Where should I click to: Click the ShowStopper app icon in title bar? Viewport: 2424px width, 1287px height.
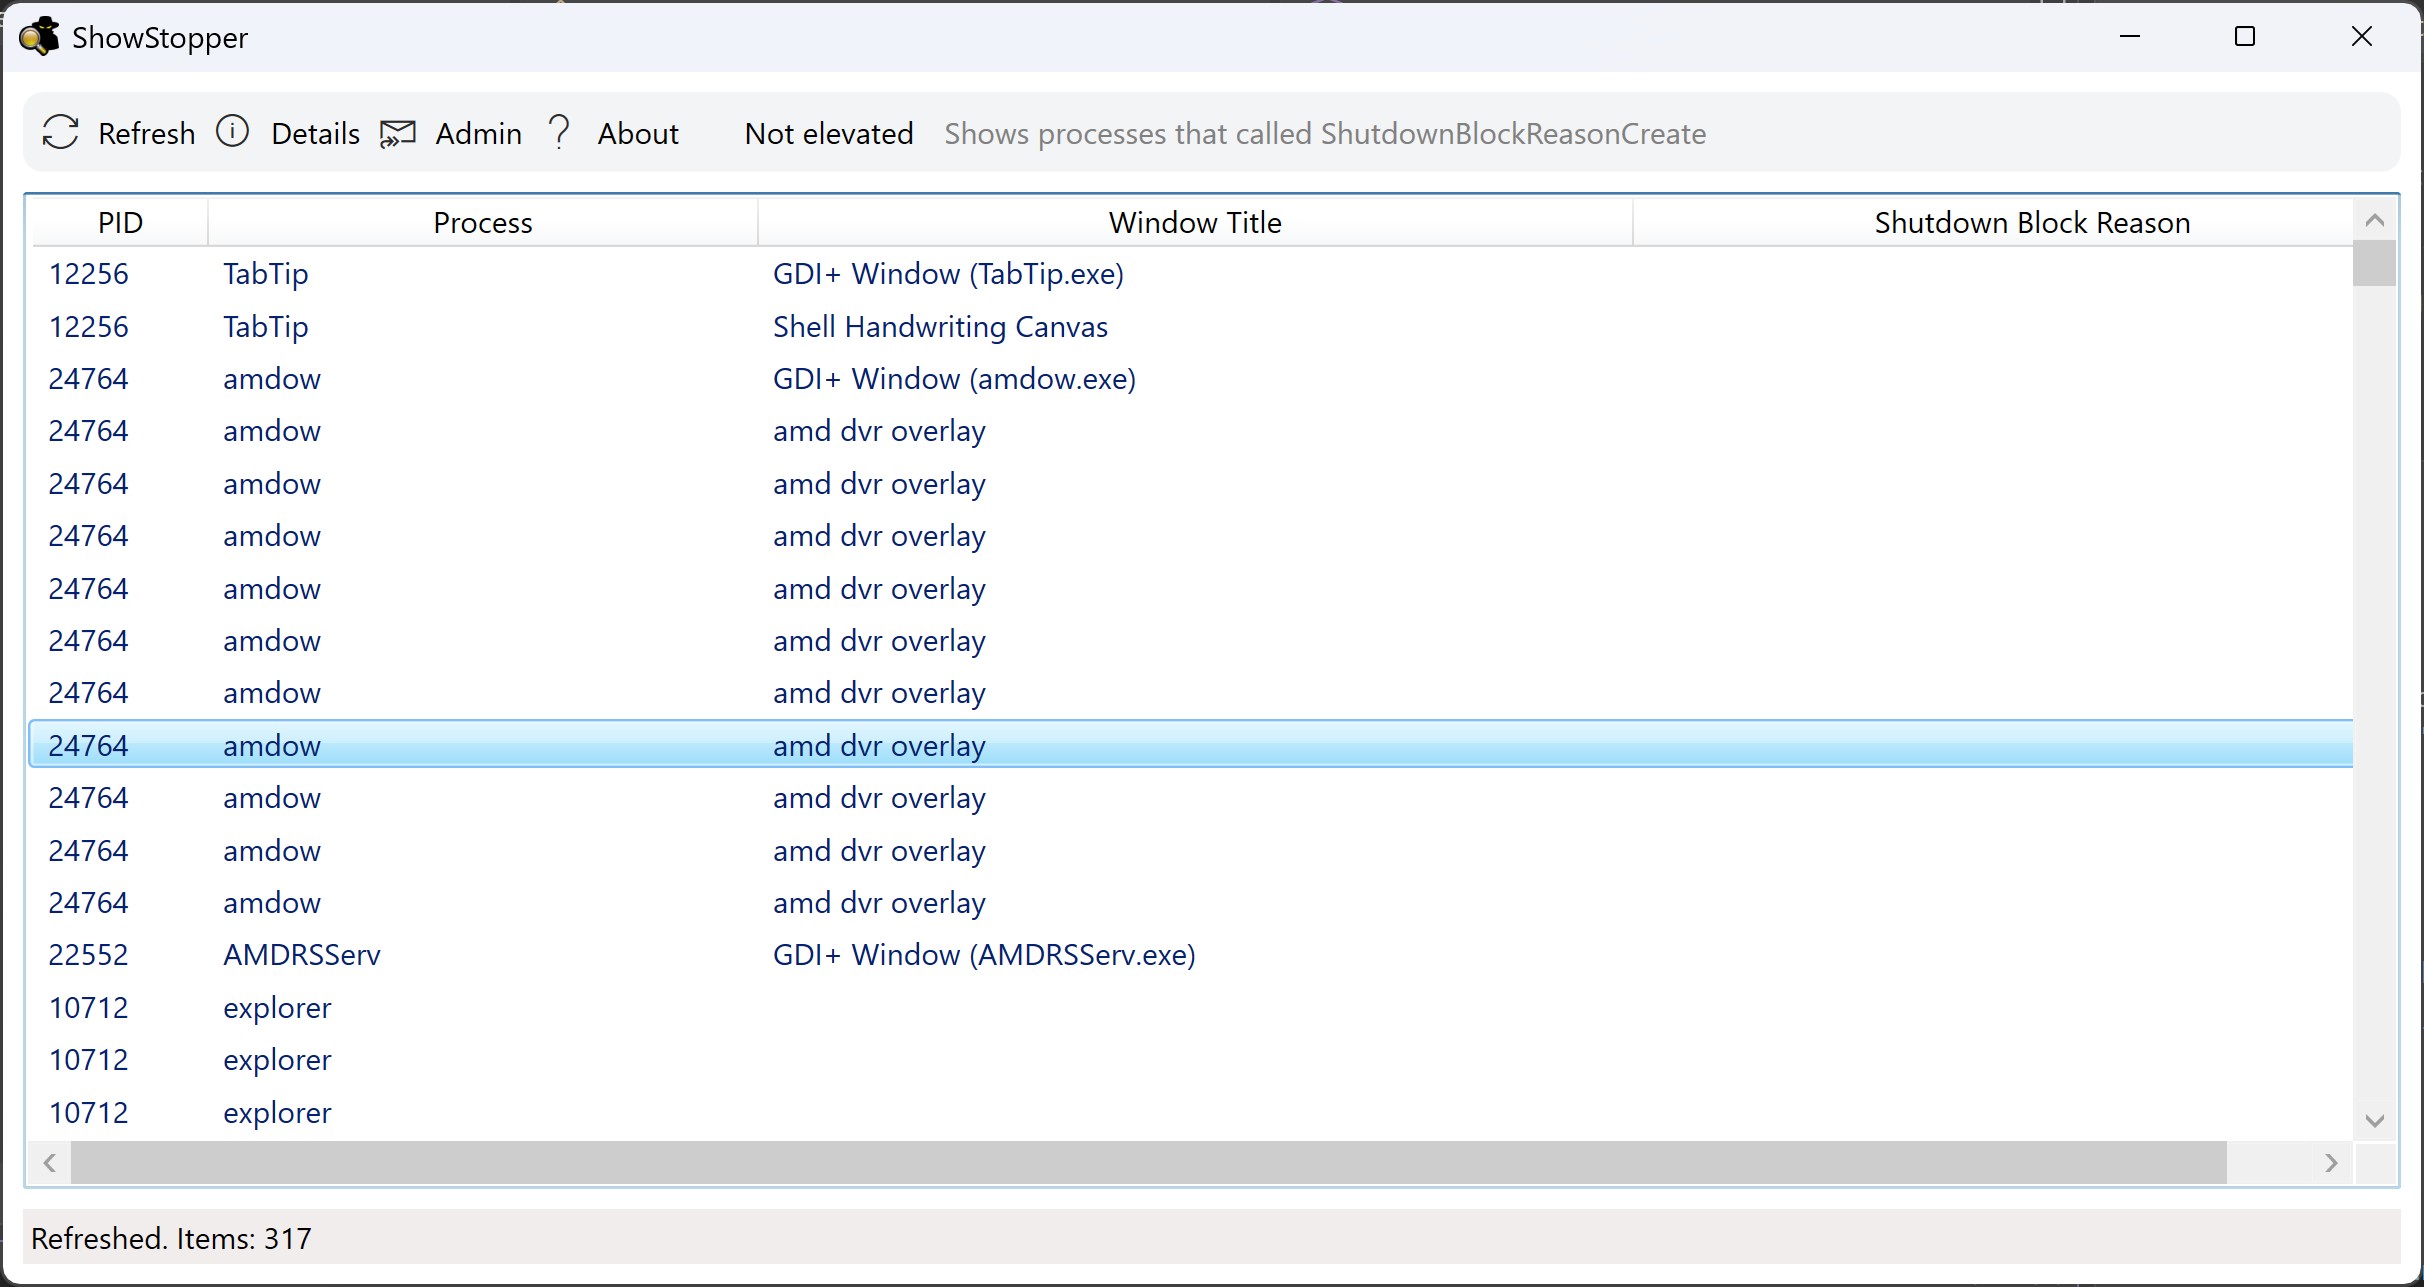click(39, 36)
